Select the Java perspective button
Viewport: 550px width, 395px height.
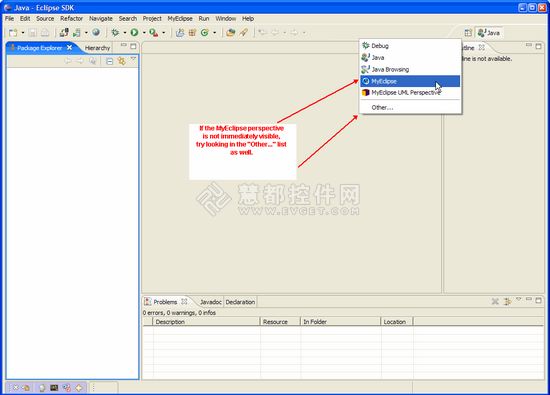tap(489, 33)
